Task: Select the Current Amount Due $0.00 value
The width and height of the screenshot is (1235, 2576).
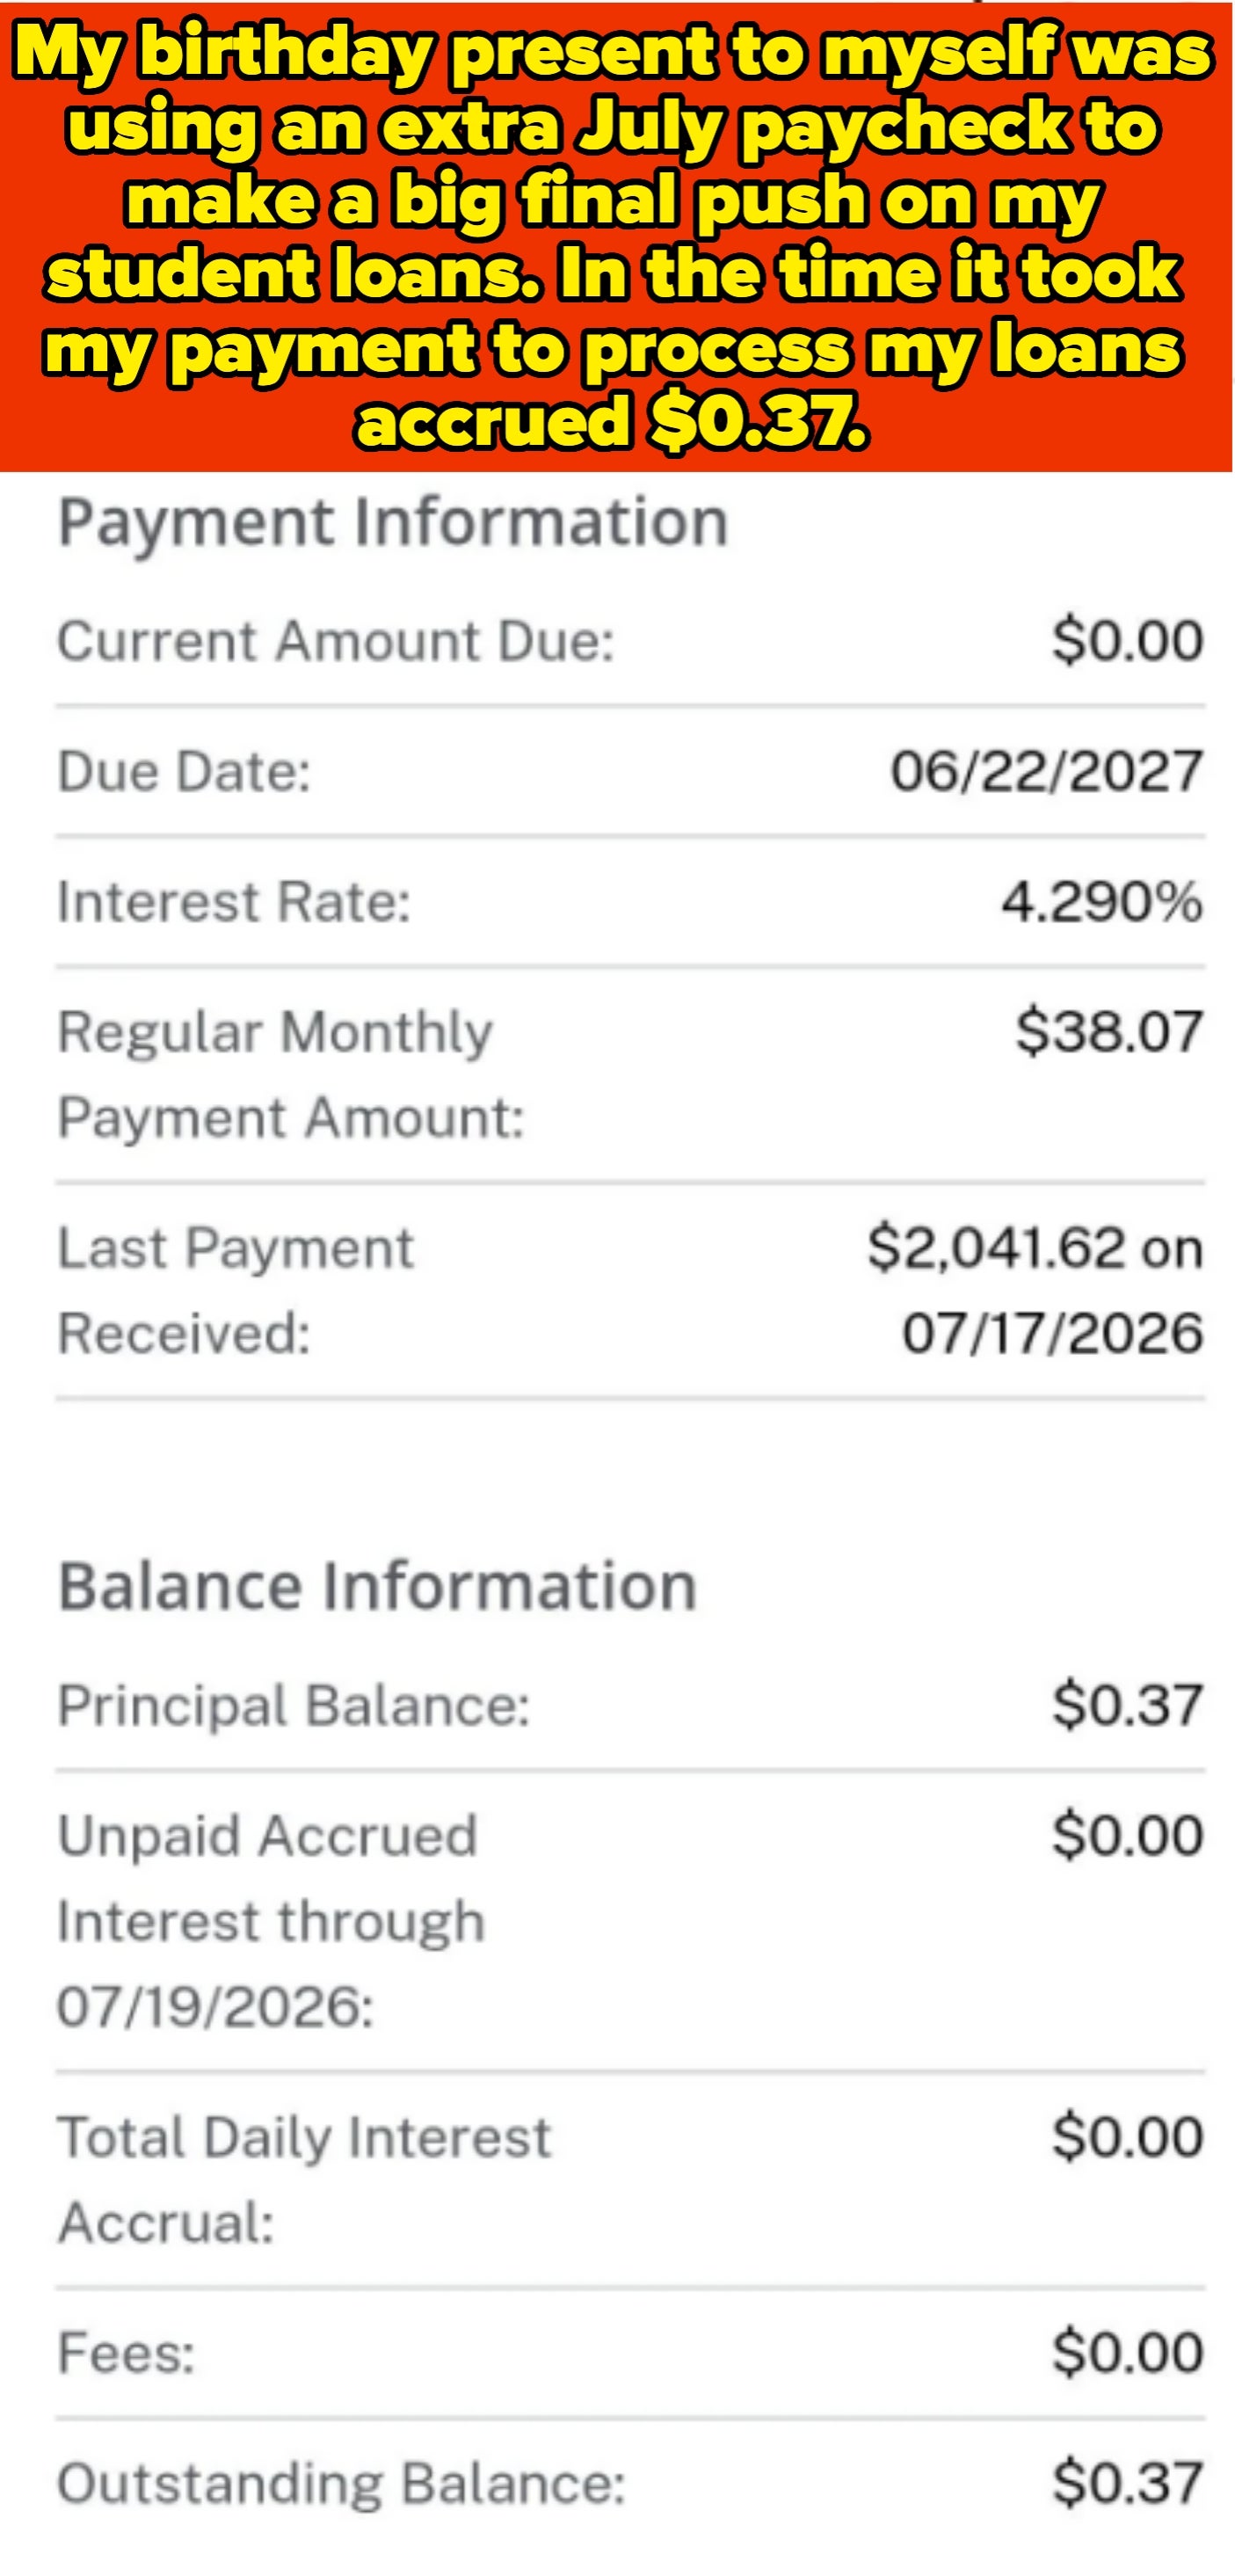Action: click(1127, 640)
